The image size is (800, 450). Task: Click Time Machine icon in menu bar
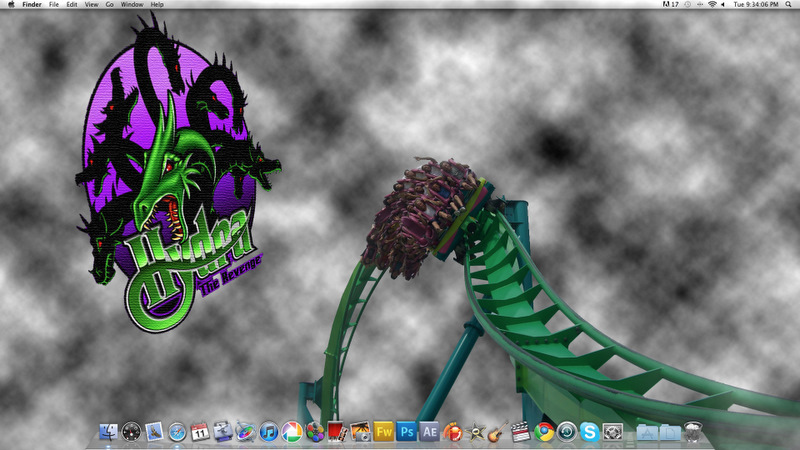click(x=688, y=5)
